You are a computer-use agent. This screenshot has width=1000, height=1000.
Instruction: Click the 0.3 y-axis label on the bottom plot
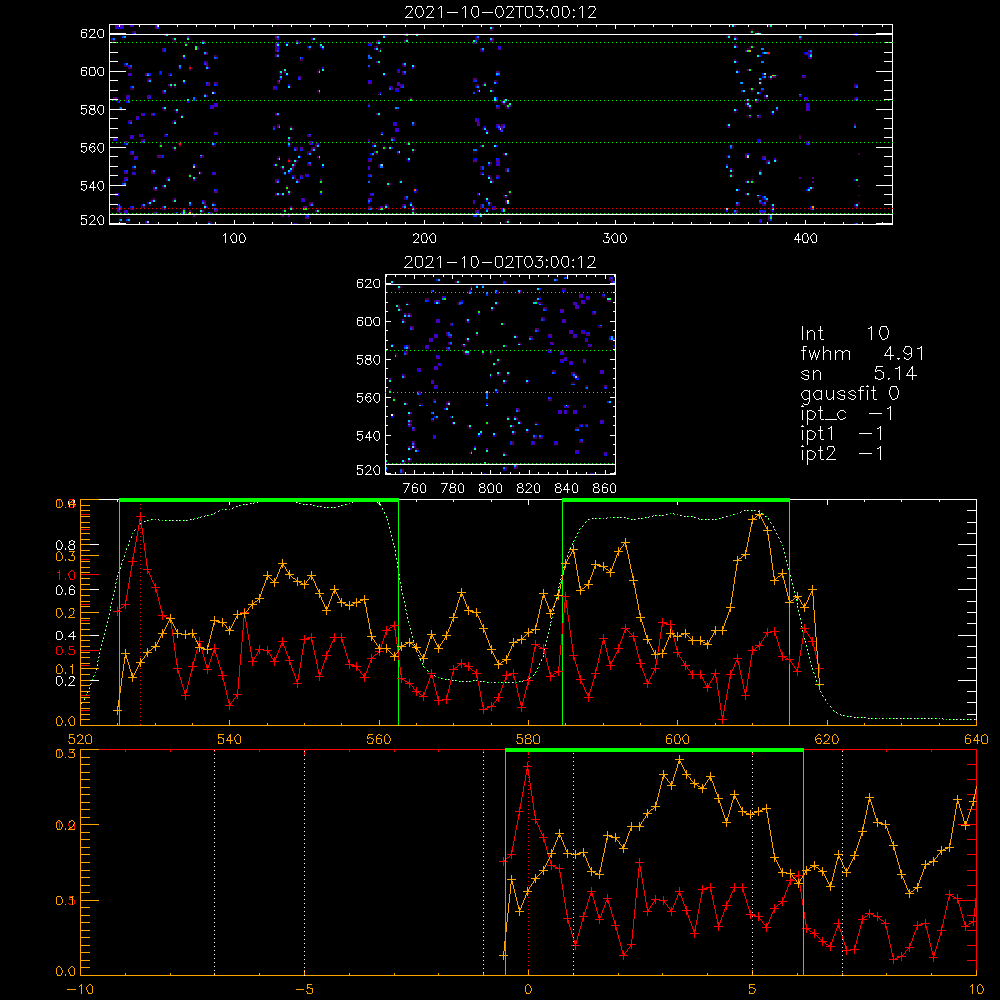(x=66, y=754)
